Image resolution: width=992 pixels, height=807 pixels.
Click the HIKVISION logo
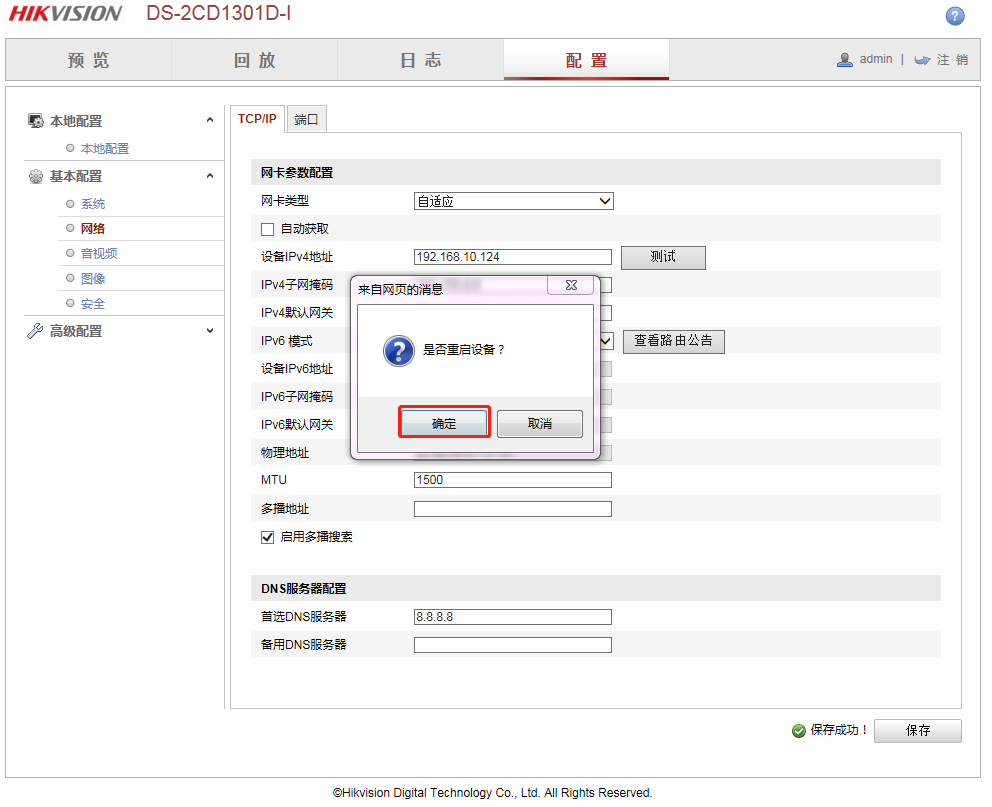coord(66,14)
